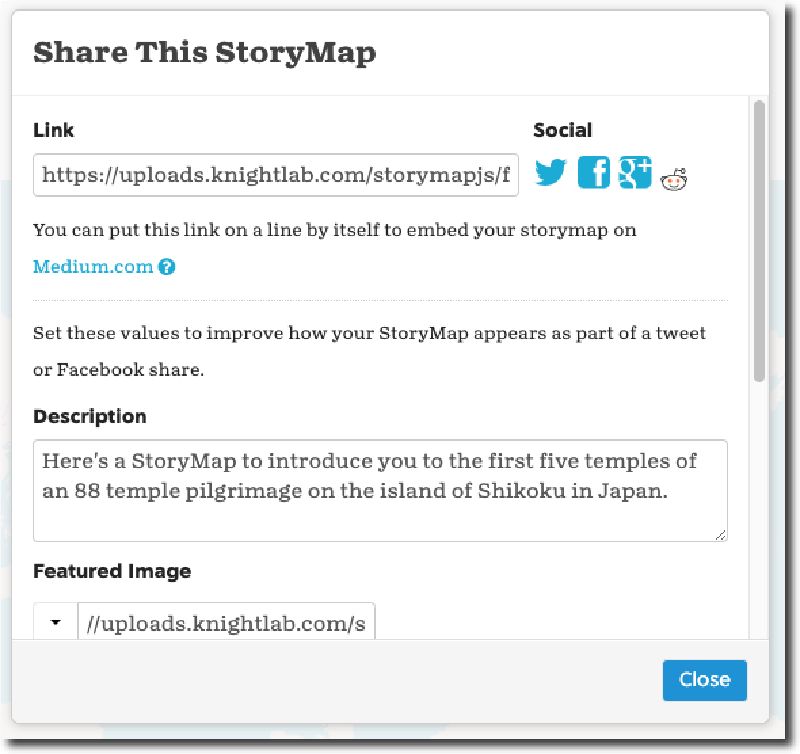Click the Reddit alien mascot icon
Image resolution: width=800 pixels, height=754 pixels.
click(x=672, y=175)
